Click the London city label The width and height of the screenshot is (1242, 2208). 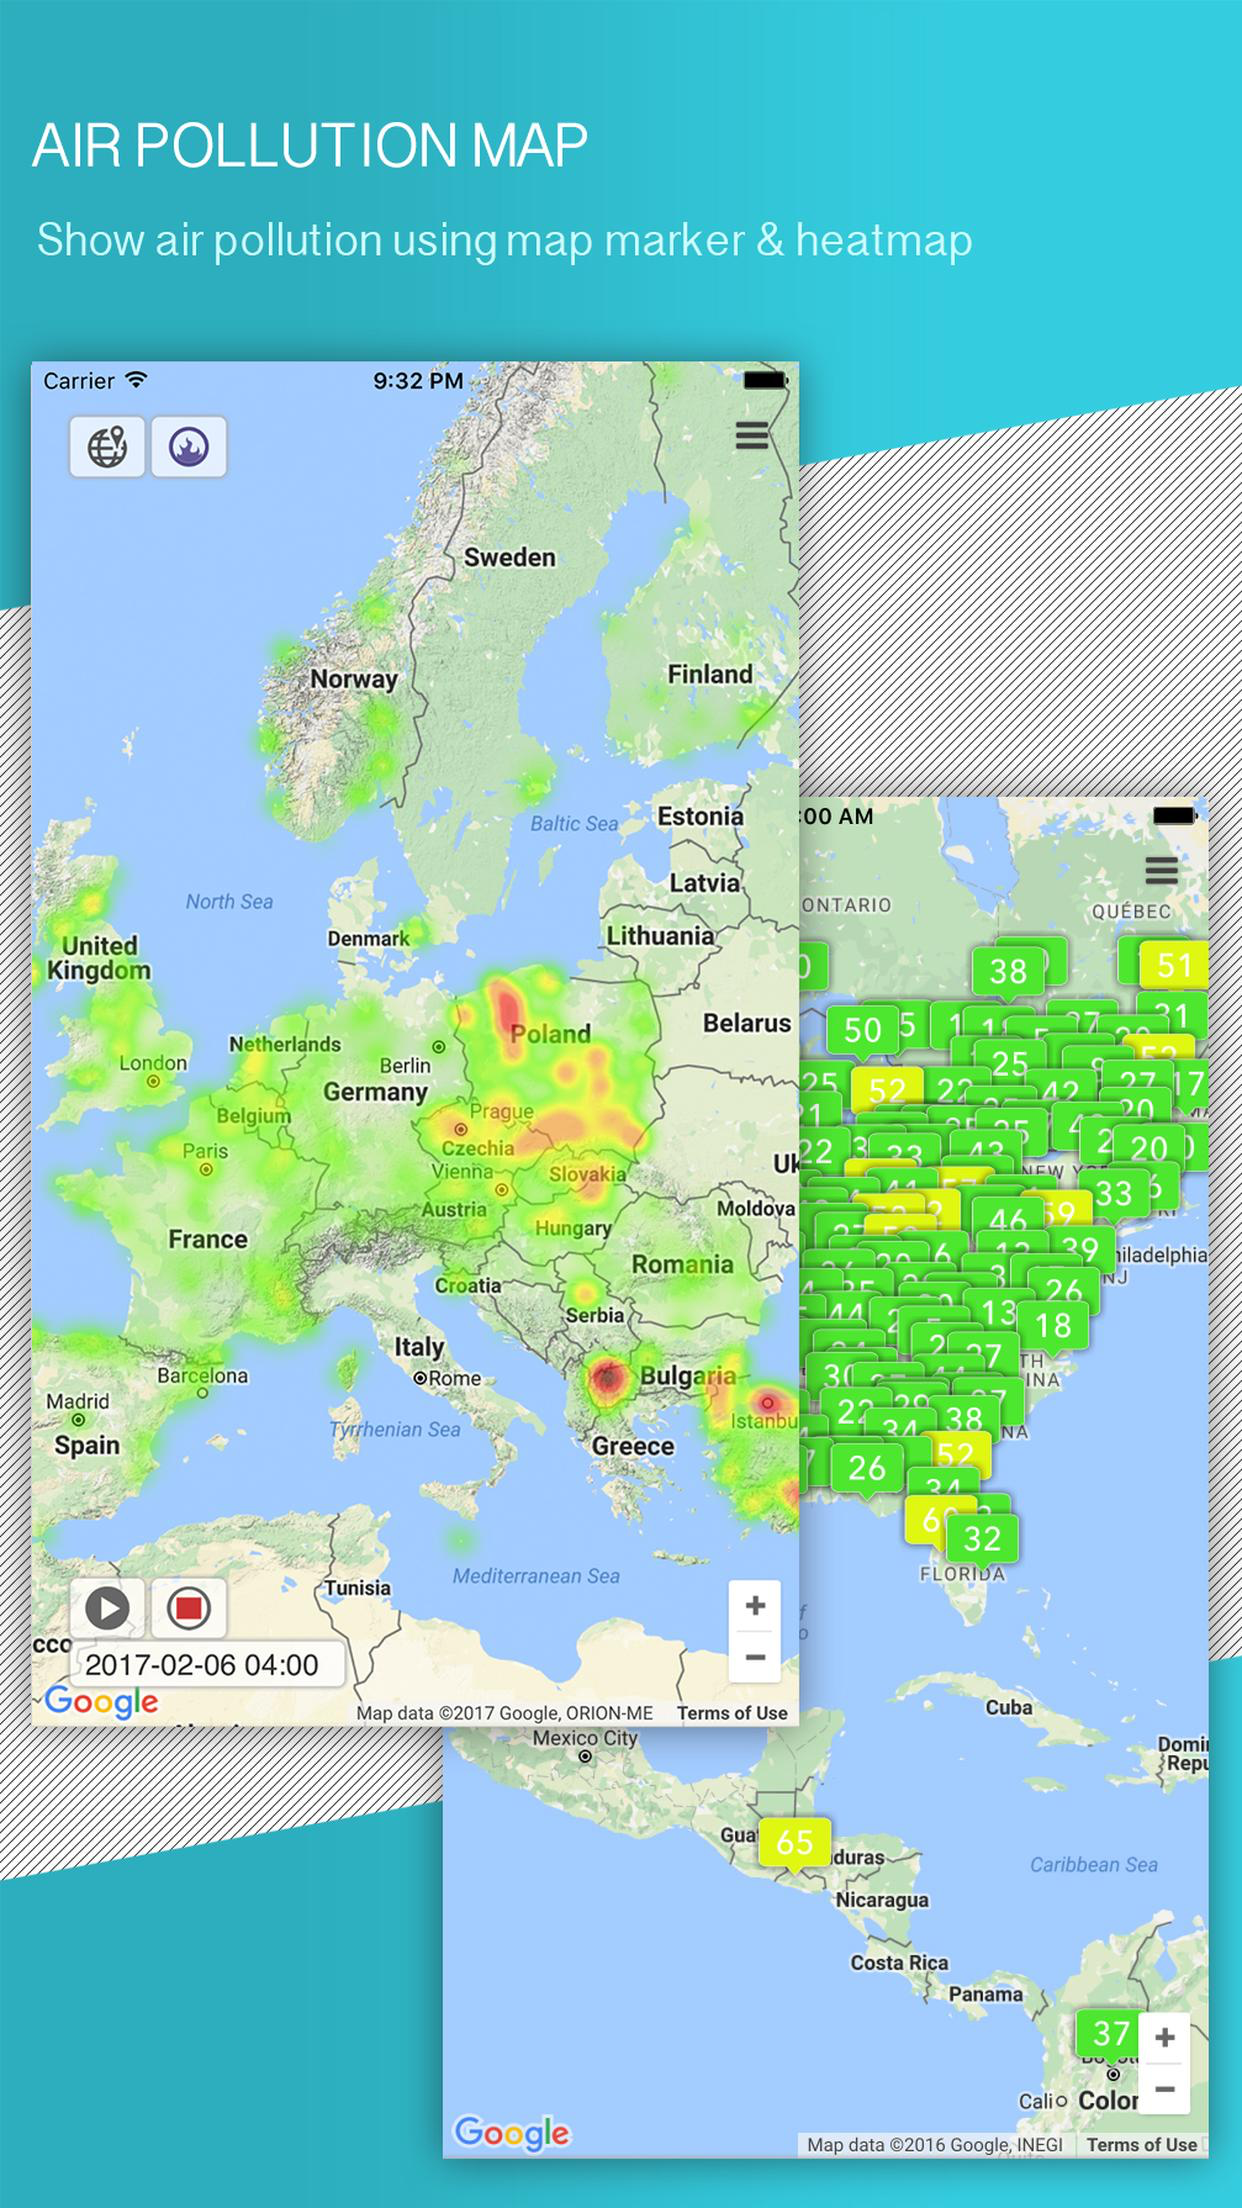pyautogui.click(x=153, y=1063)
